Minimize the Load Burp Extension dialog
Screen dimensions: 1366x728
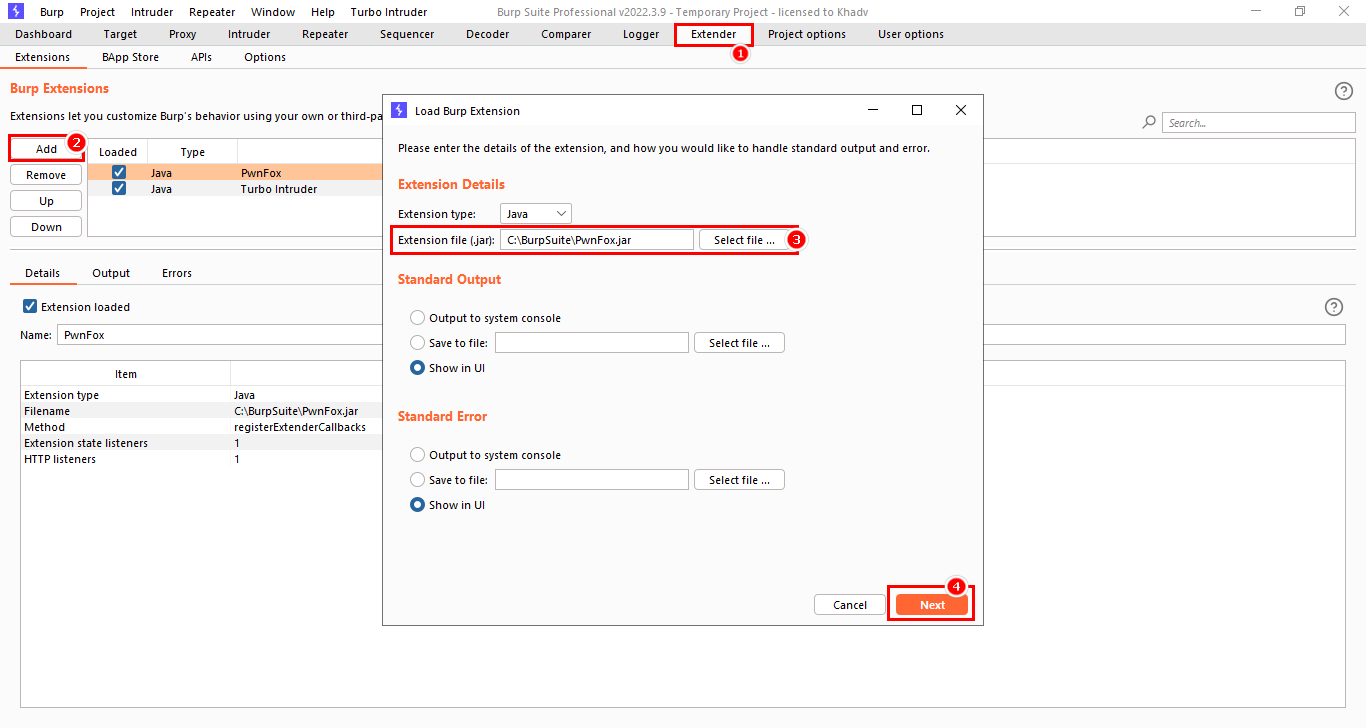[873, 110]
